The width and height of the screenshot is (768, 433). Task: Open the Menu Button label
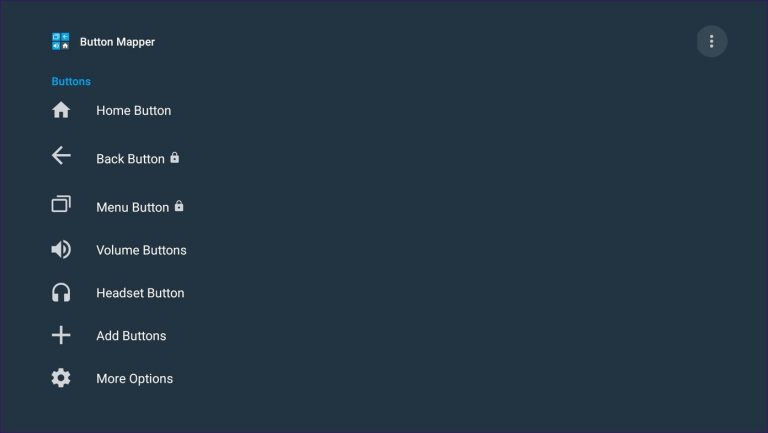click(x=132, y=208)
